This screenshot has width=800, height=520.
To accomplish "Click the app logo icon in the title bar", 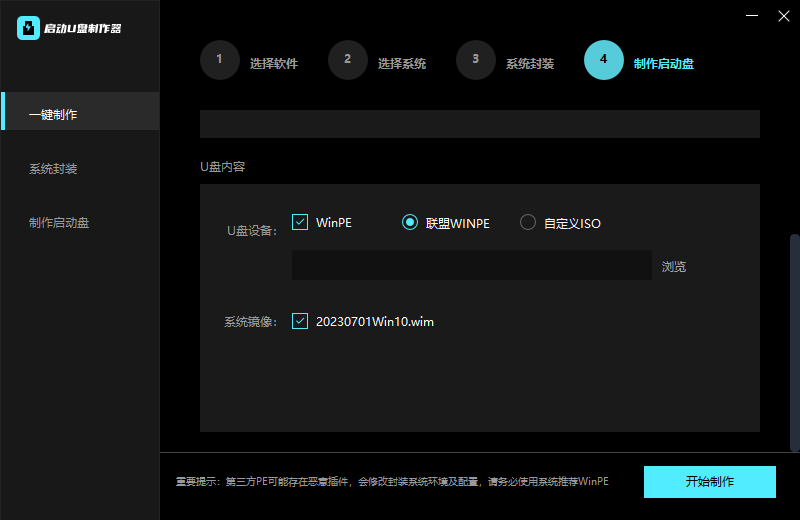I will point(28,28).
